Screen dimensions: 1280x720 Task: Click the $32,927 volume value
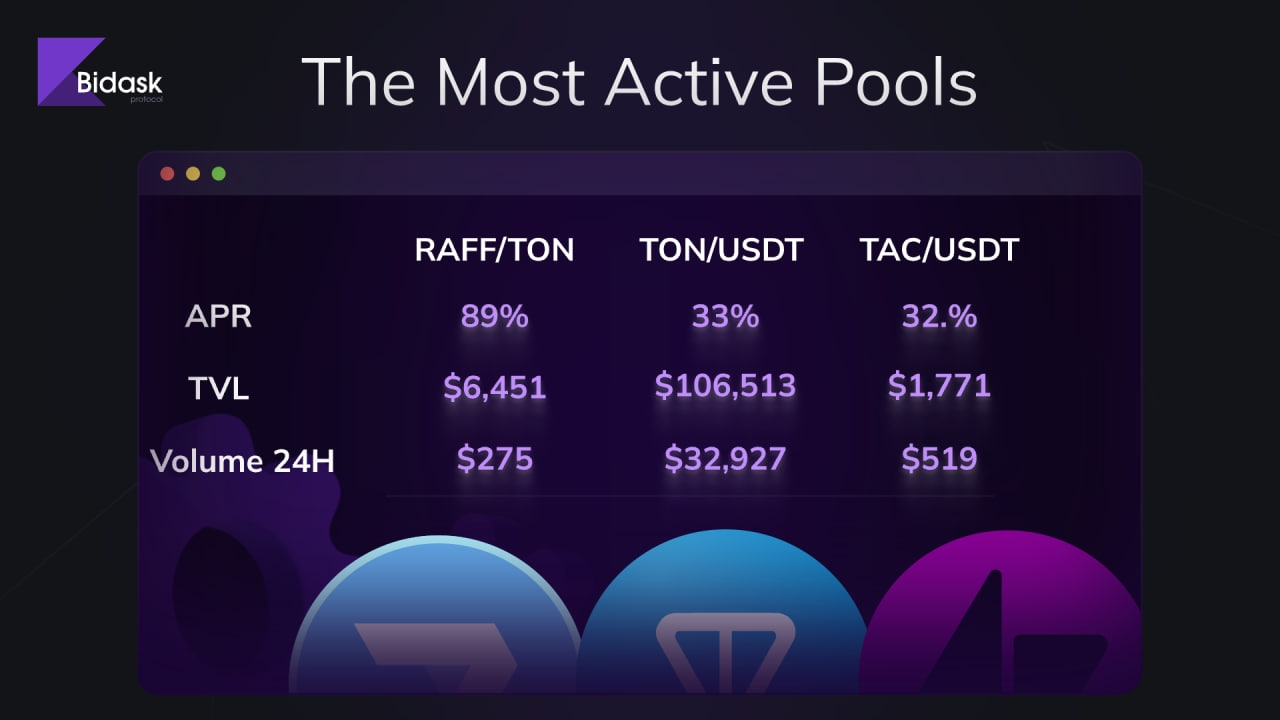[725, 459]
